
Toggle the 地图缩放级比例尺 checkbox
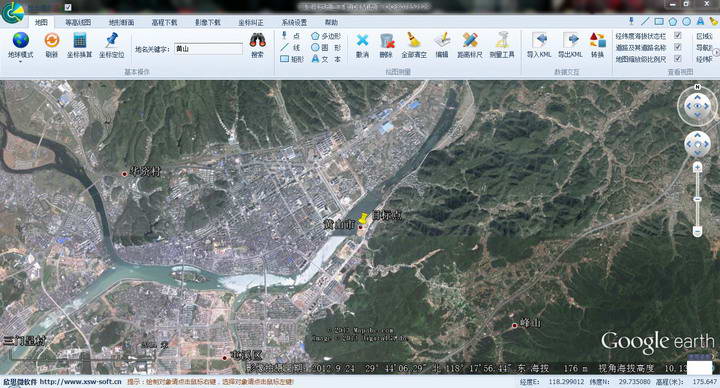(x=677, y=58)
